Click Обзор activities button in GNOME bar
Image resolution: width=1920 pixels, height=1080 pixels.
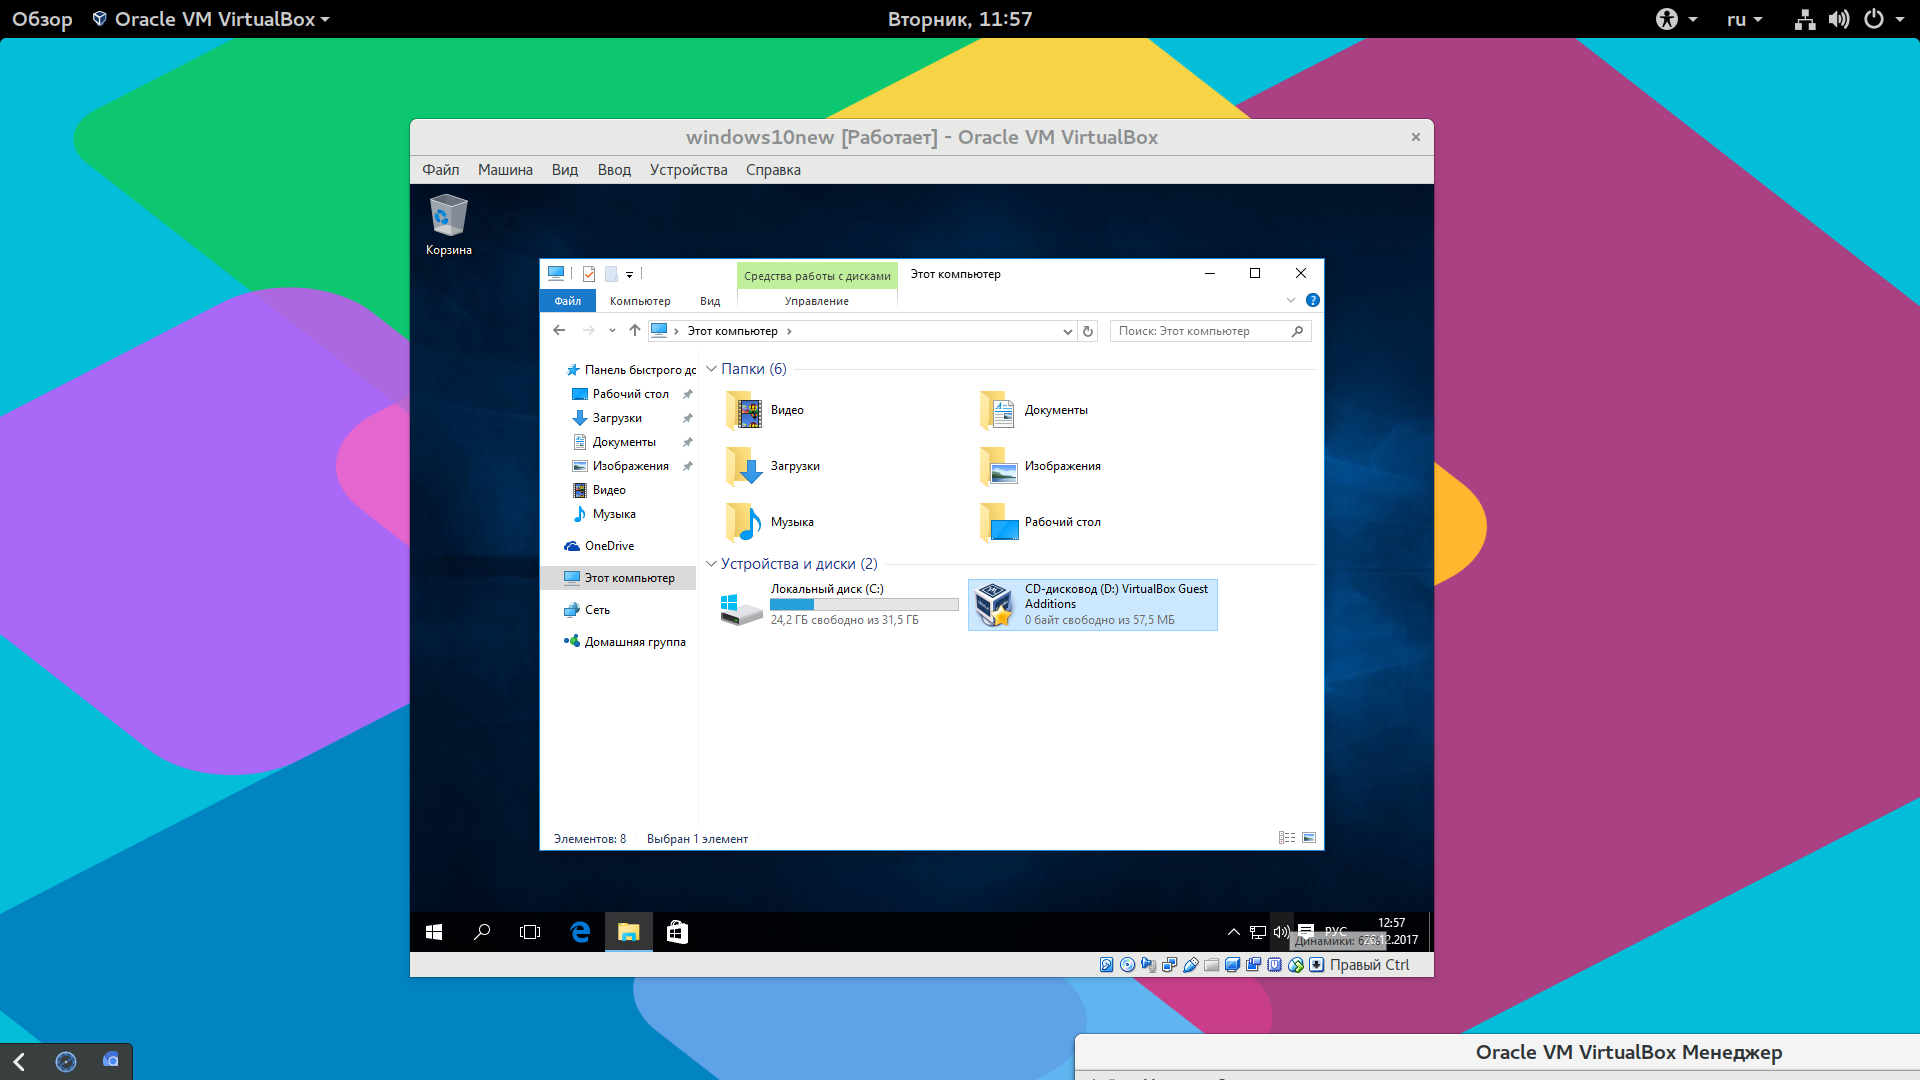tap(42, 19)
